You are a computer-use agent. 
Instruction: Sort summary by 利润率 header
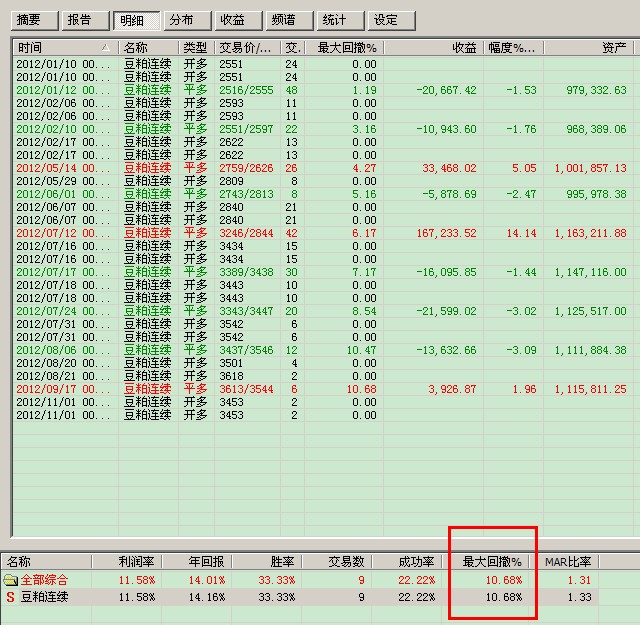click(127, 562)
